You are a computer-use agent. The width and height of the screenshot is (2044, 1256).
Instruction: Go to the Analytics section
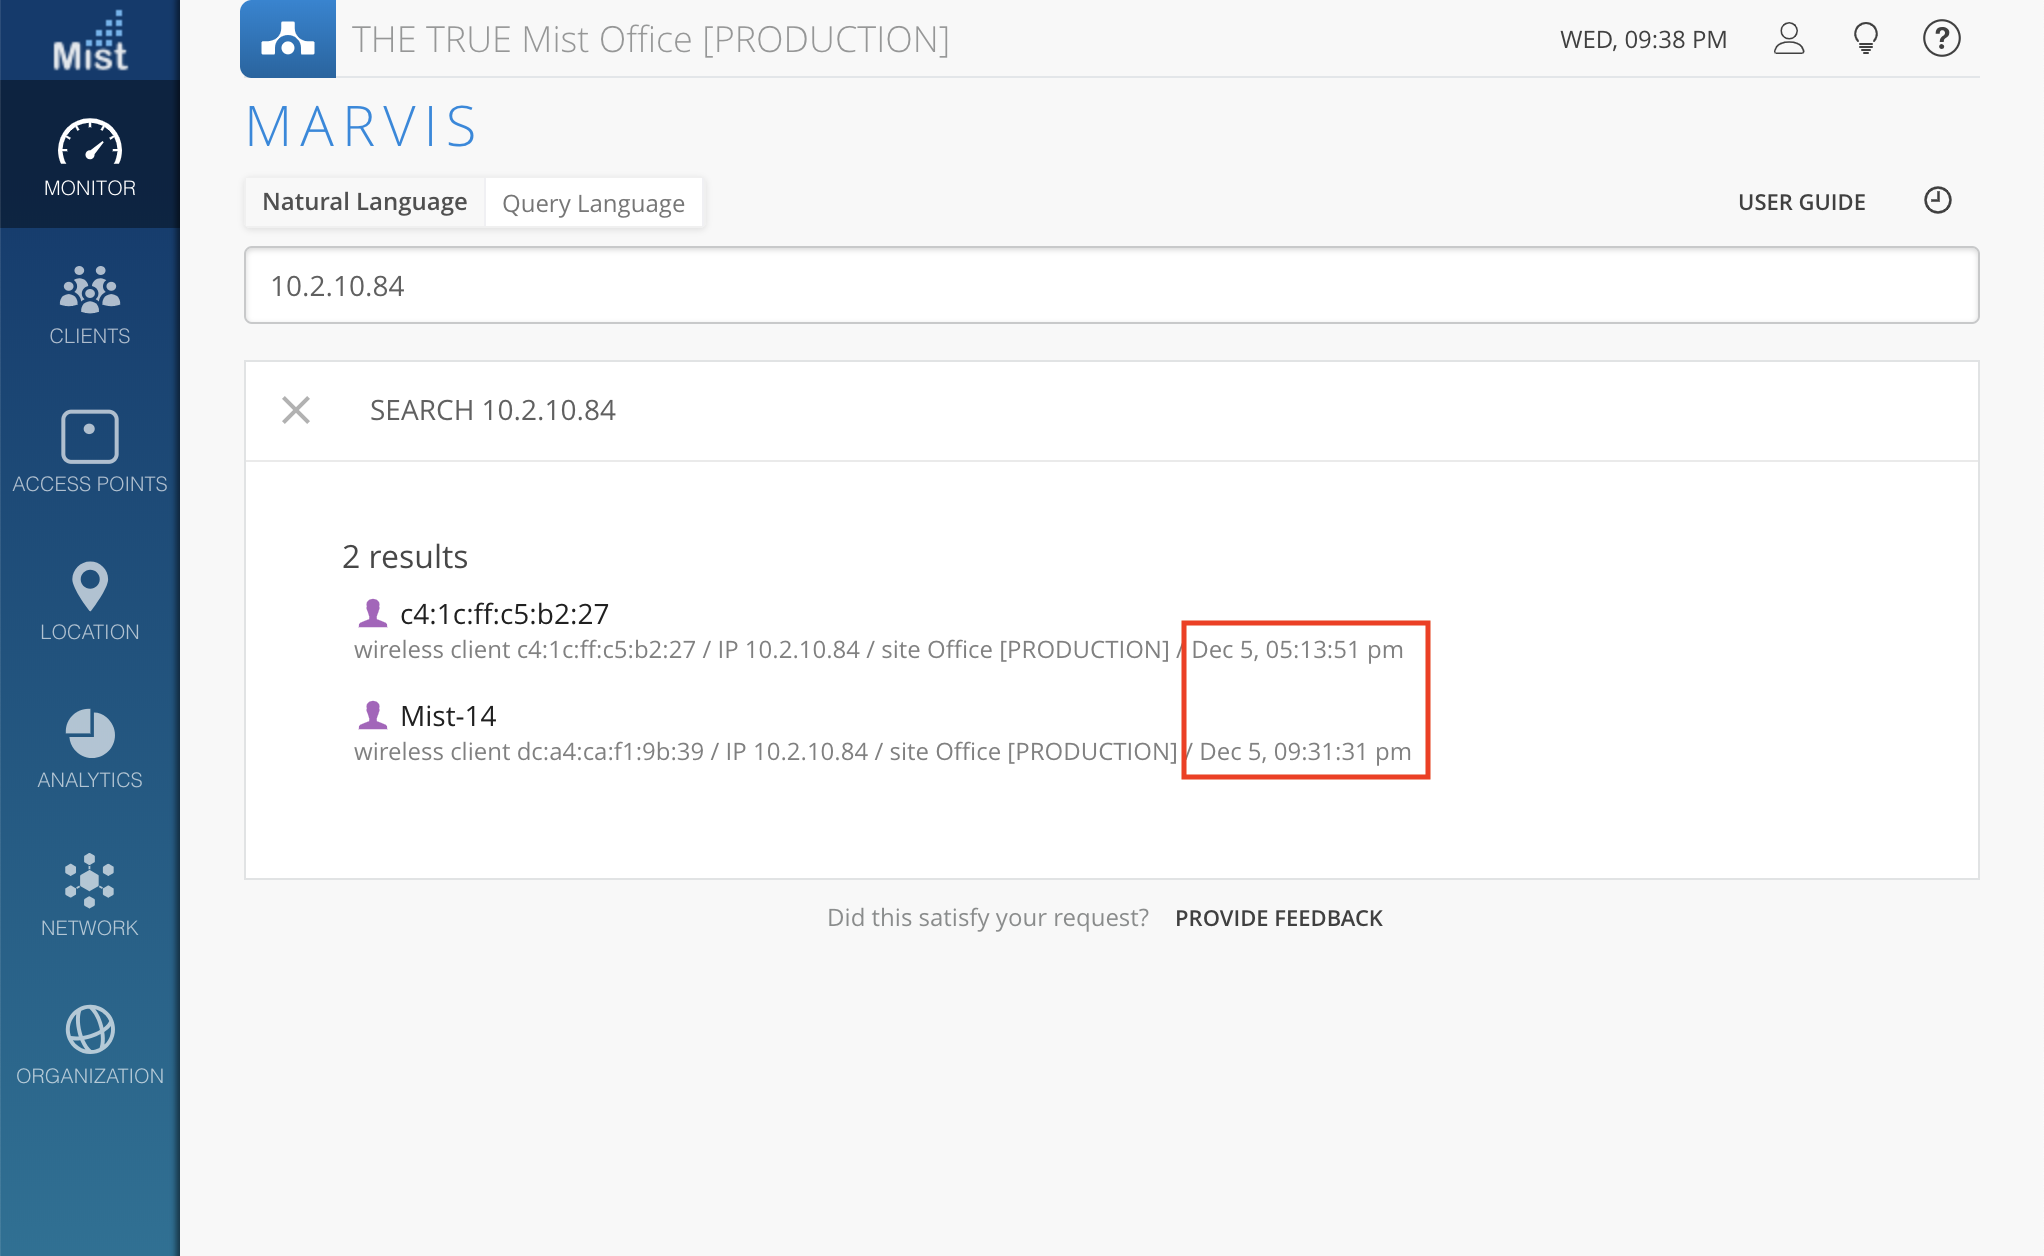coord(90,749)
